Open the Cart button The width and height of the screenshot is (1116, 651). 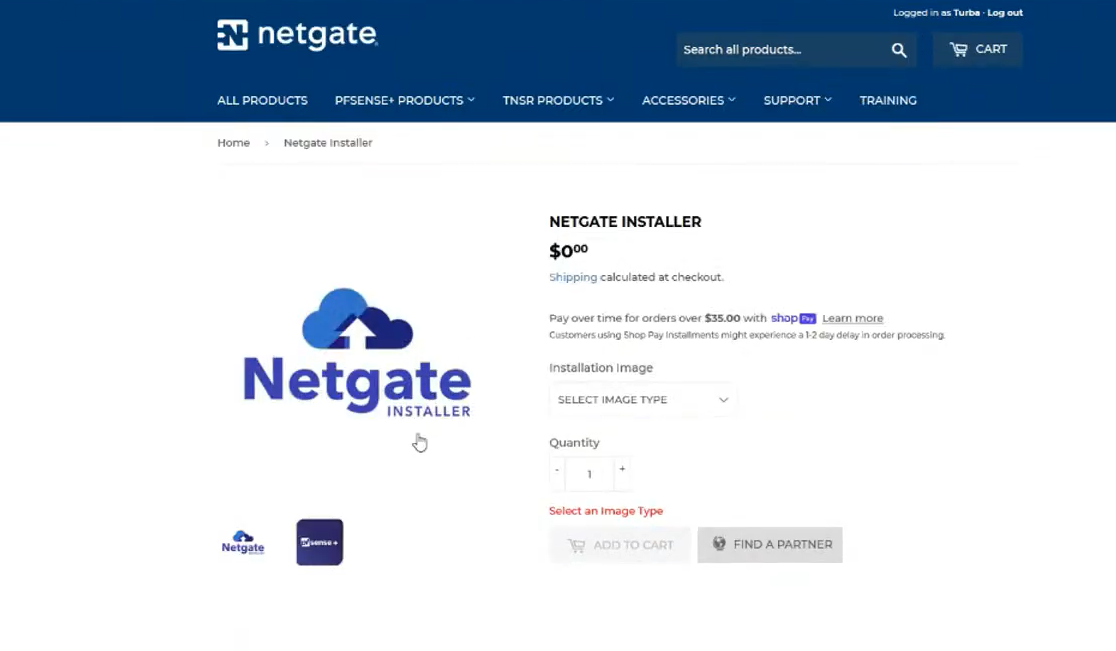point(978,49)
